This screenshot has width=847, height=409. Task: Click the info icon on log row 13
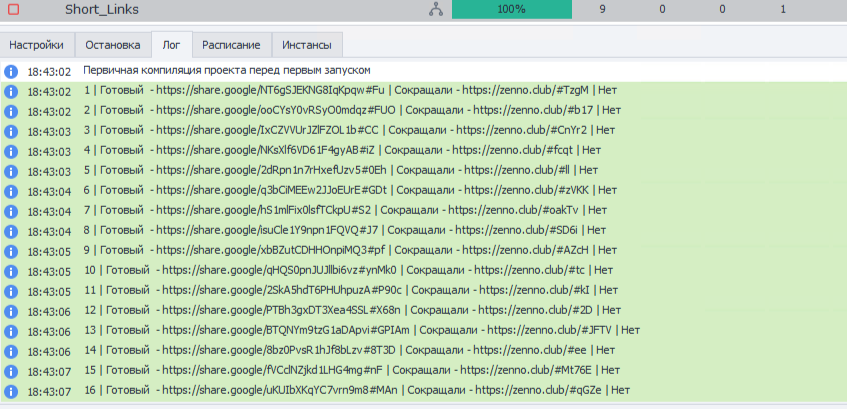point(11,331)
